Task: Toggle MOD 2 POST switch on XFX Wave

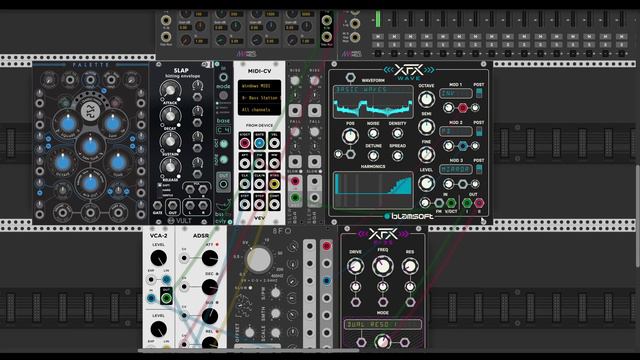Action: click(x=479, y=131)
